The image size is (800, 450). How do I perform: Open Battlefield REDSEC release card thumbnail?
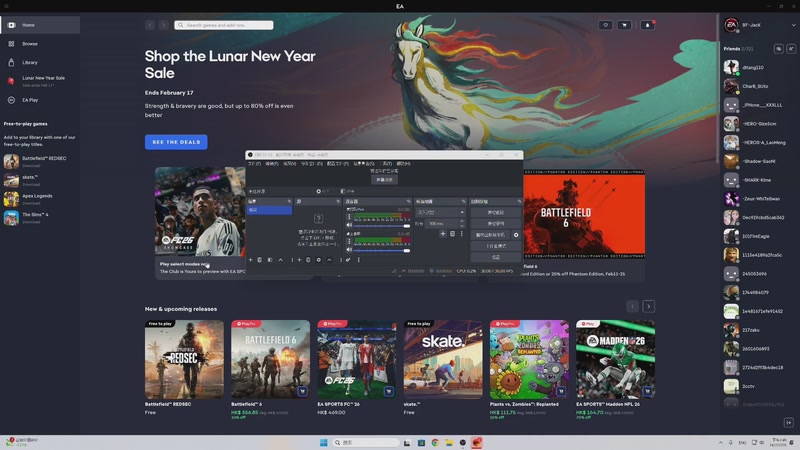coord(184,359)
